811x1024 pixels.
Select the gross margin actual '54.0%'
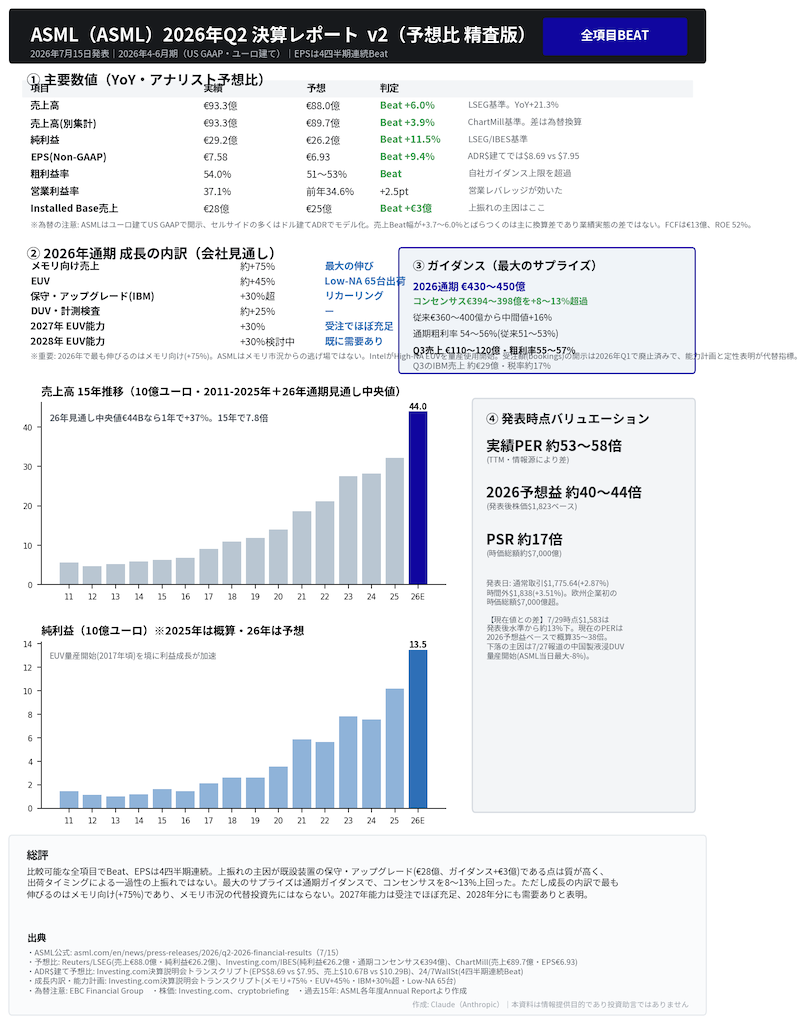tap(217, 174)
